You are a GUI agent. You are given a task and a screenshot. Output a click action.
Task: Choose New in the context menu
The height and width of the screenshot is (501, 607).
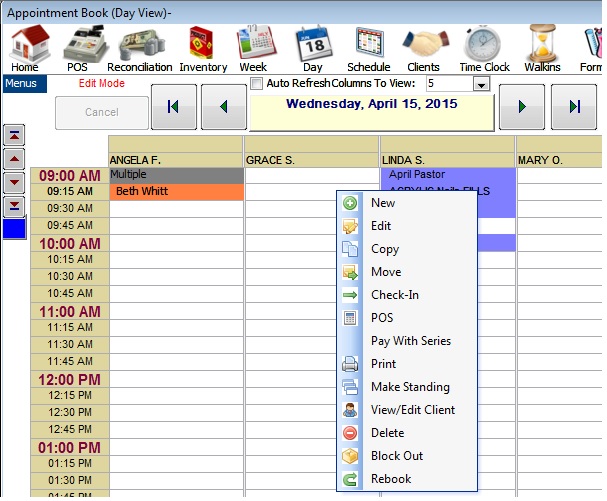pyautogui.click(x=407, y=203)
